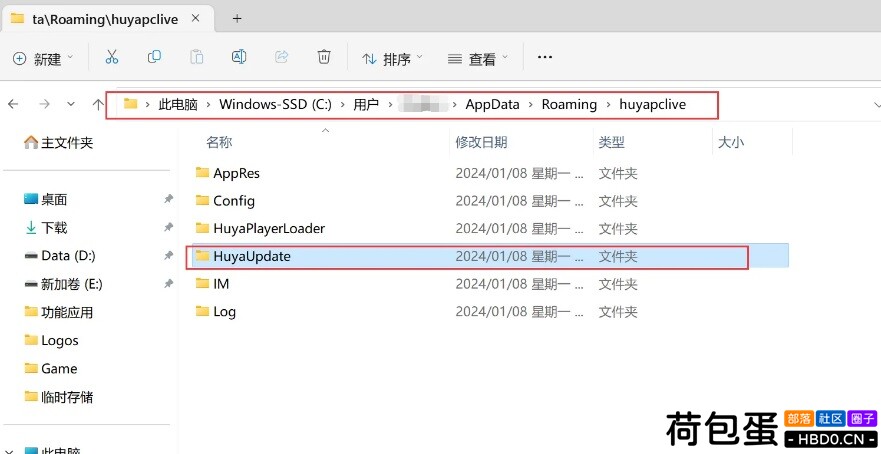
Task: Click the Paste clipboard icon
Action: (x=197, y=57)
